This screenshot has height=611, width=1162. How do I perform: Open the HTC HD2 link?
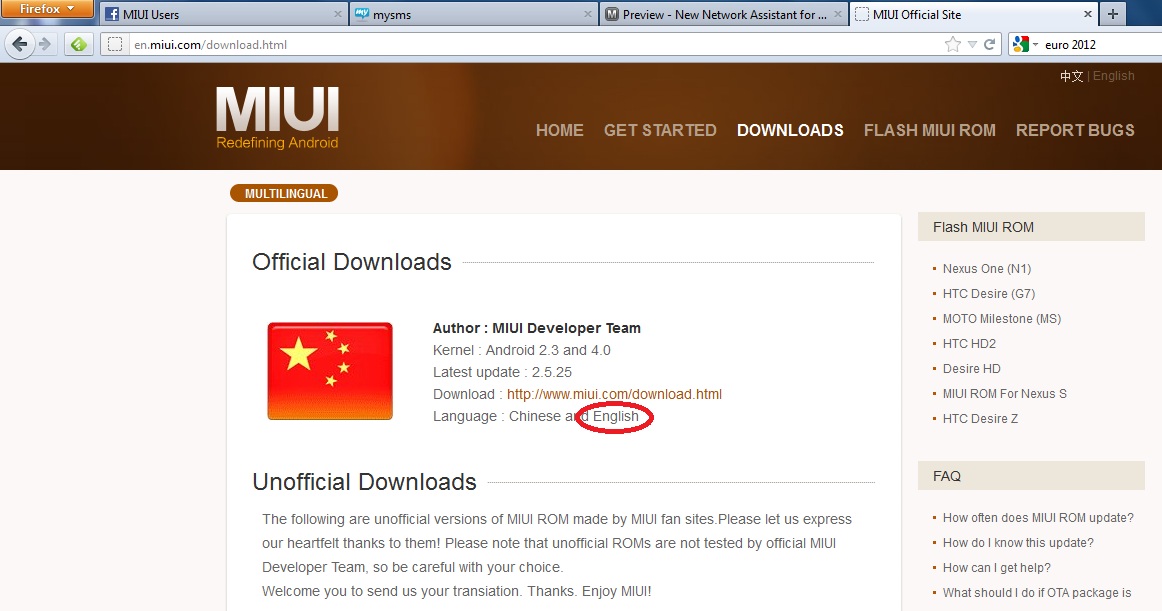click(x=969, y=344)
